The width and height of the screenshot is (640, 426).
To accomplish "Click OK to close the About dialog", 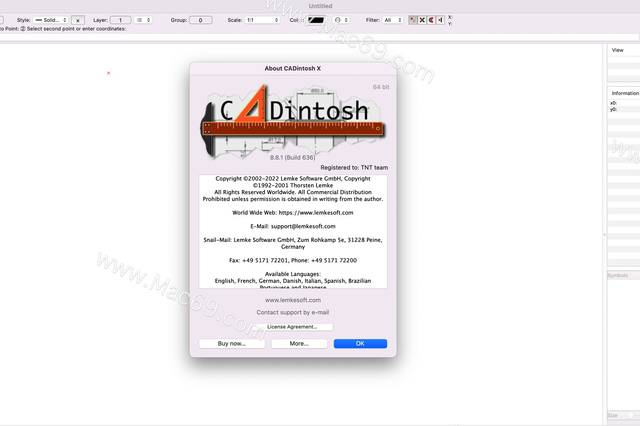I will pyautogui.click(x=360, y=344).
